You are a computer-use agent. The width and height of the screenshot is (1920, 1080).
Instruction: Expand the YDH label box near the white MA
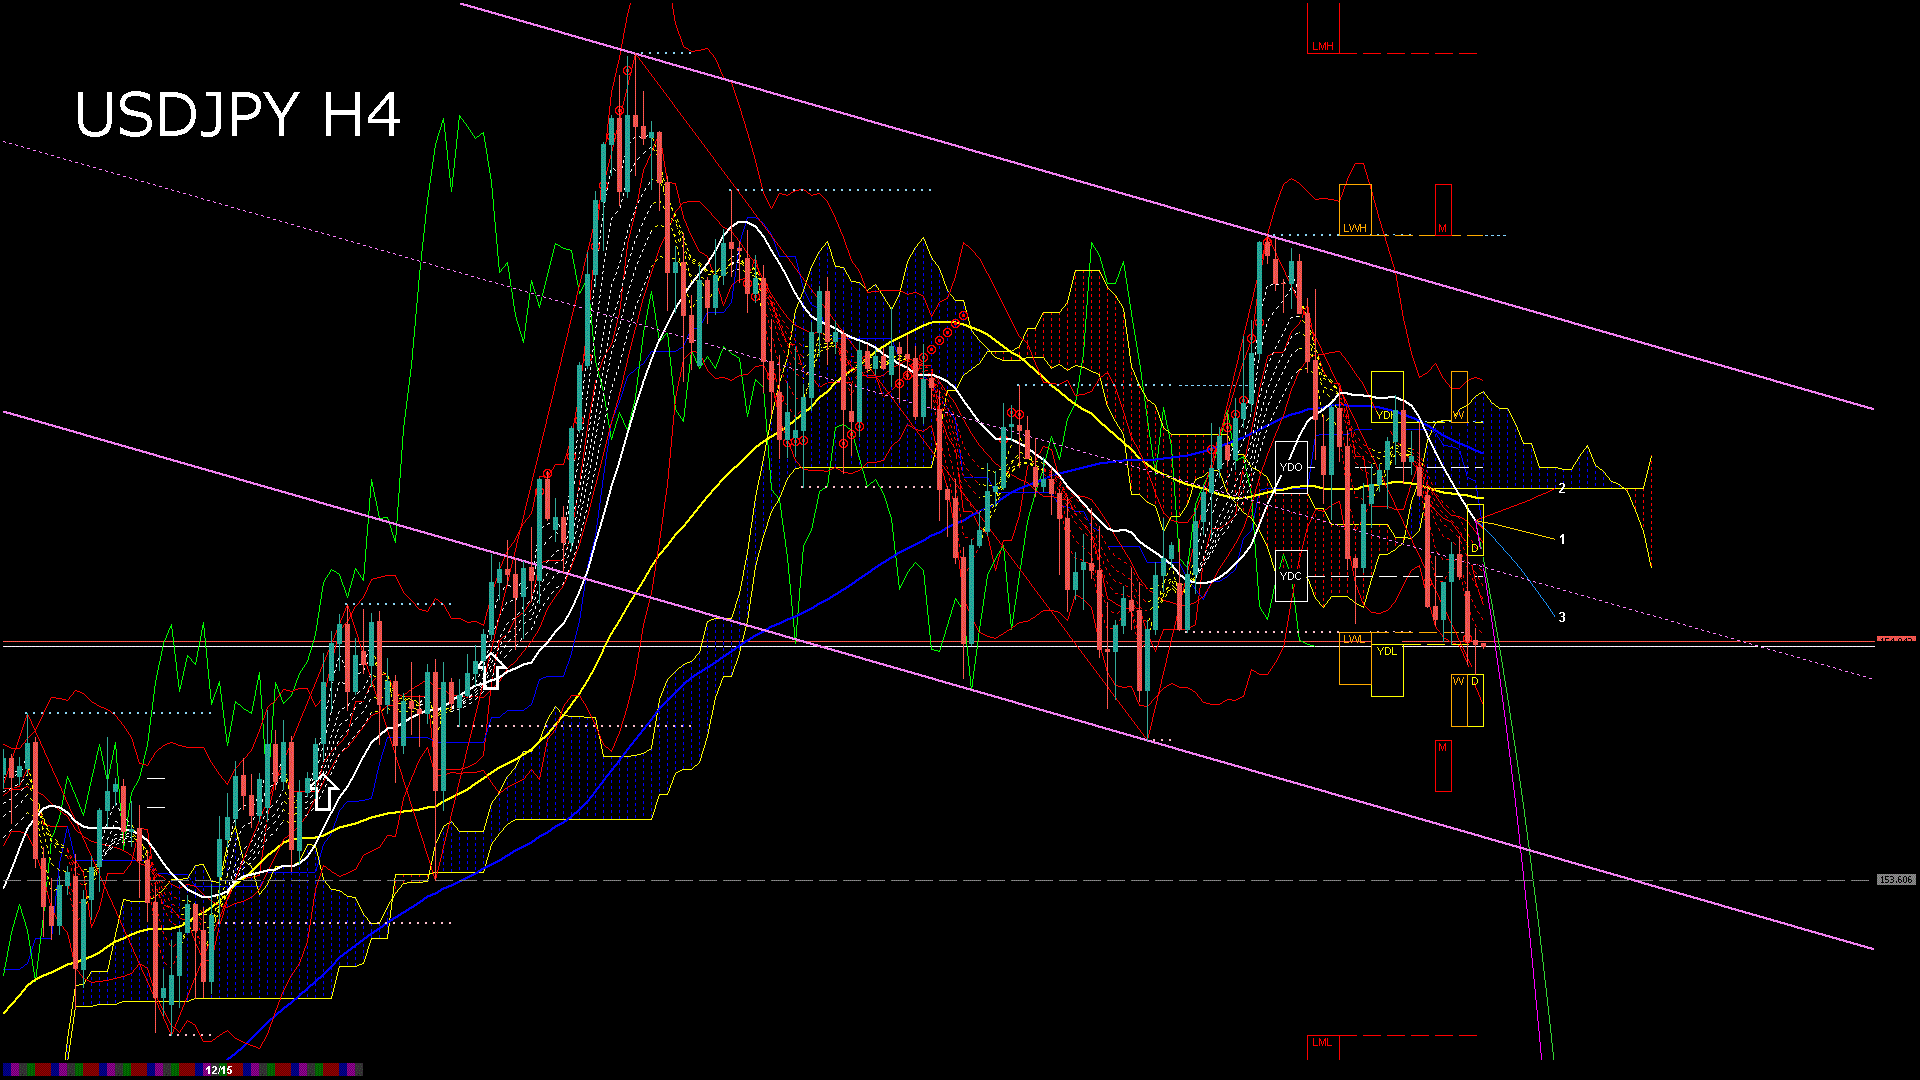[x=1385, y=415]
